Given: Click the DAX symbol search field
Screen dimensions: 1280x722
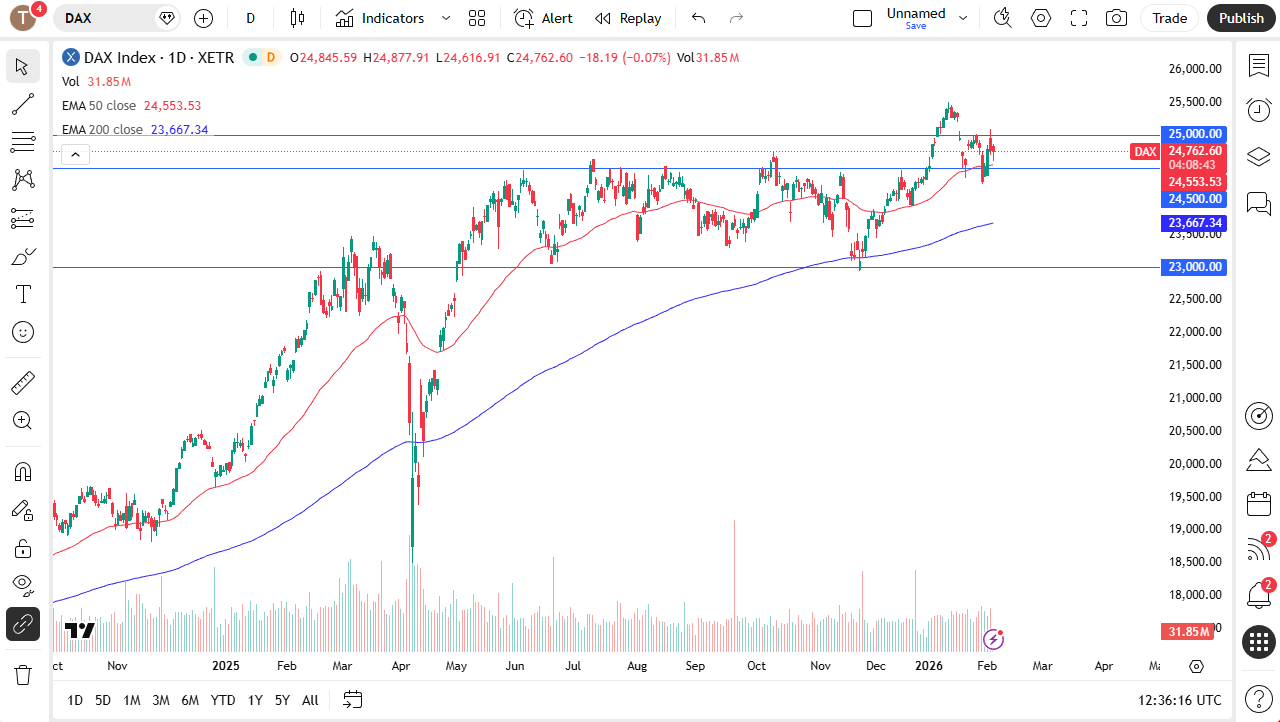Looking at the screenshot, I should tap(116, 18).
